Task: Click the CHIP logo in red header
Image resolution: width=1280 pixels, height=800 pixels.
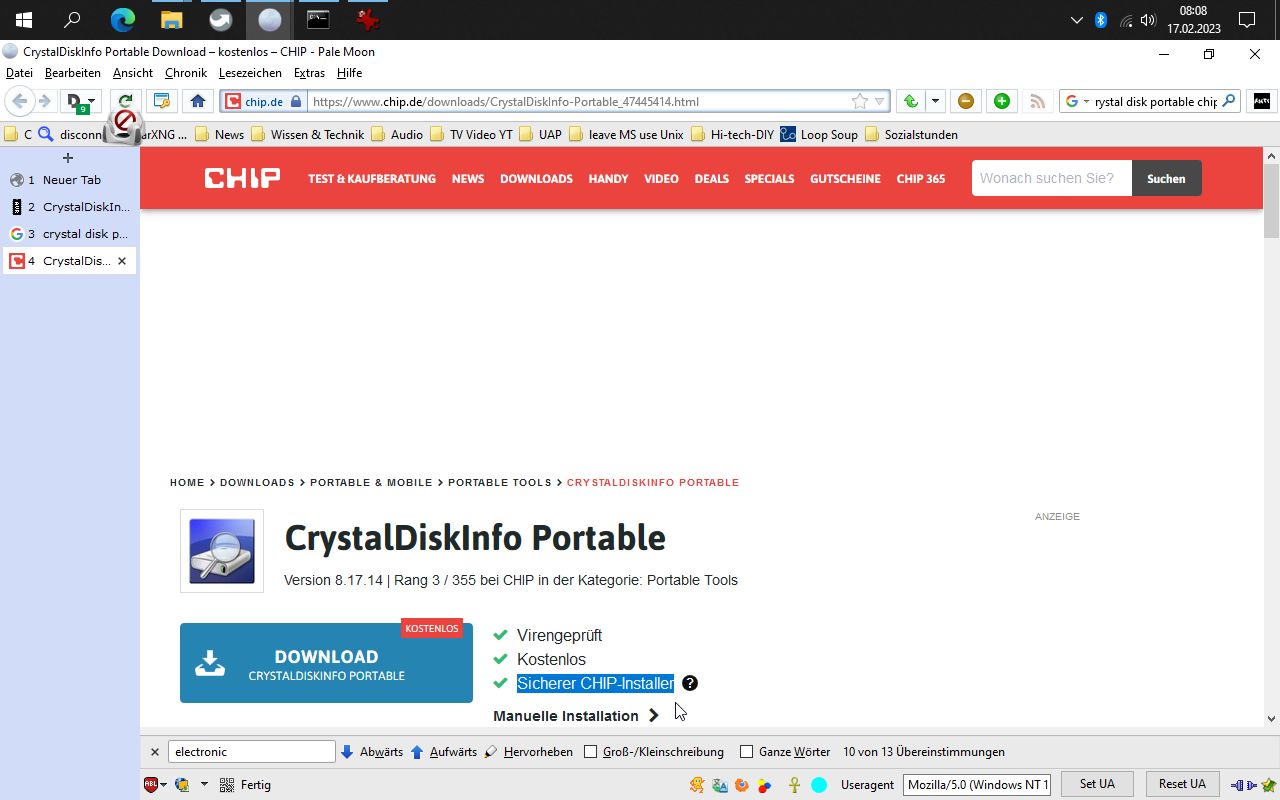Action: point(242,178)
